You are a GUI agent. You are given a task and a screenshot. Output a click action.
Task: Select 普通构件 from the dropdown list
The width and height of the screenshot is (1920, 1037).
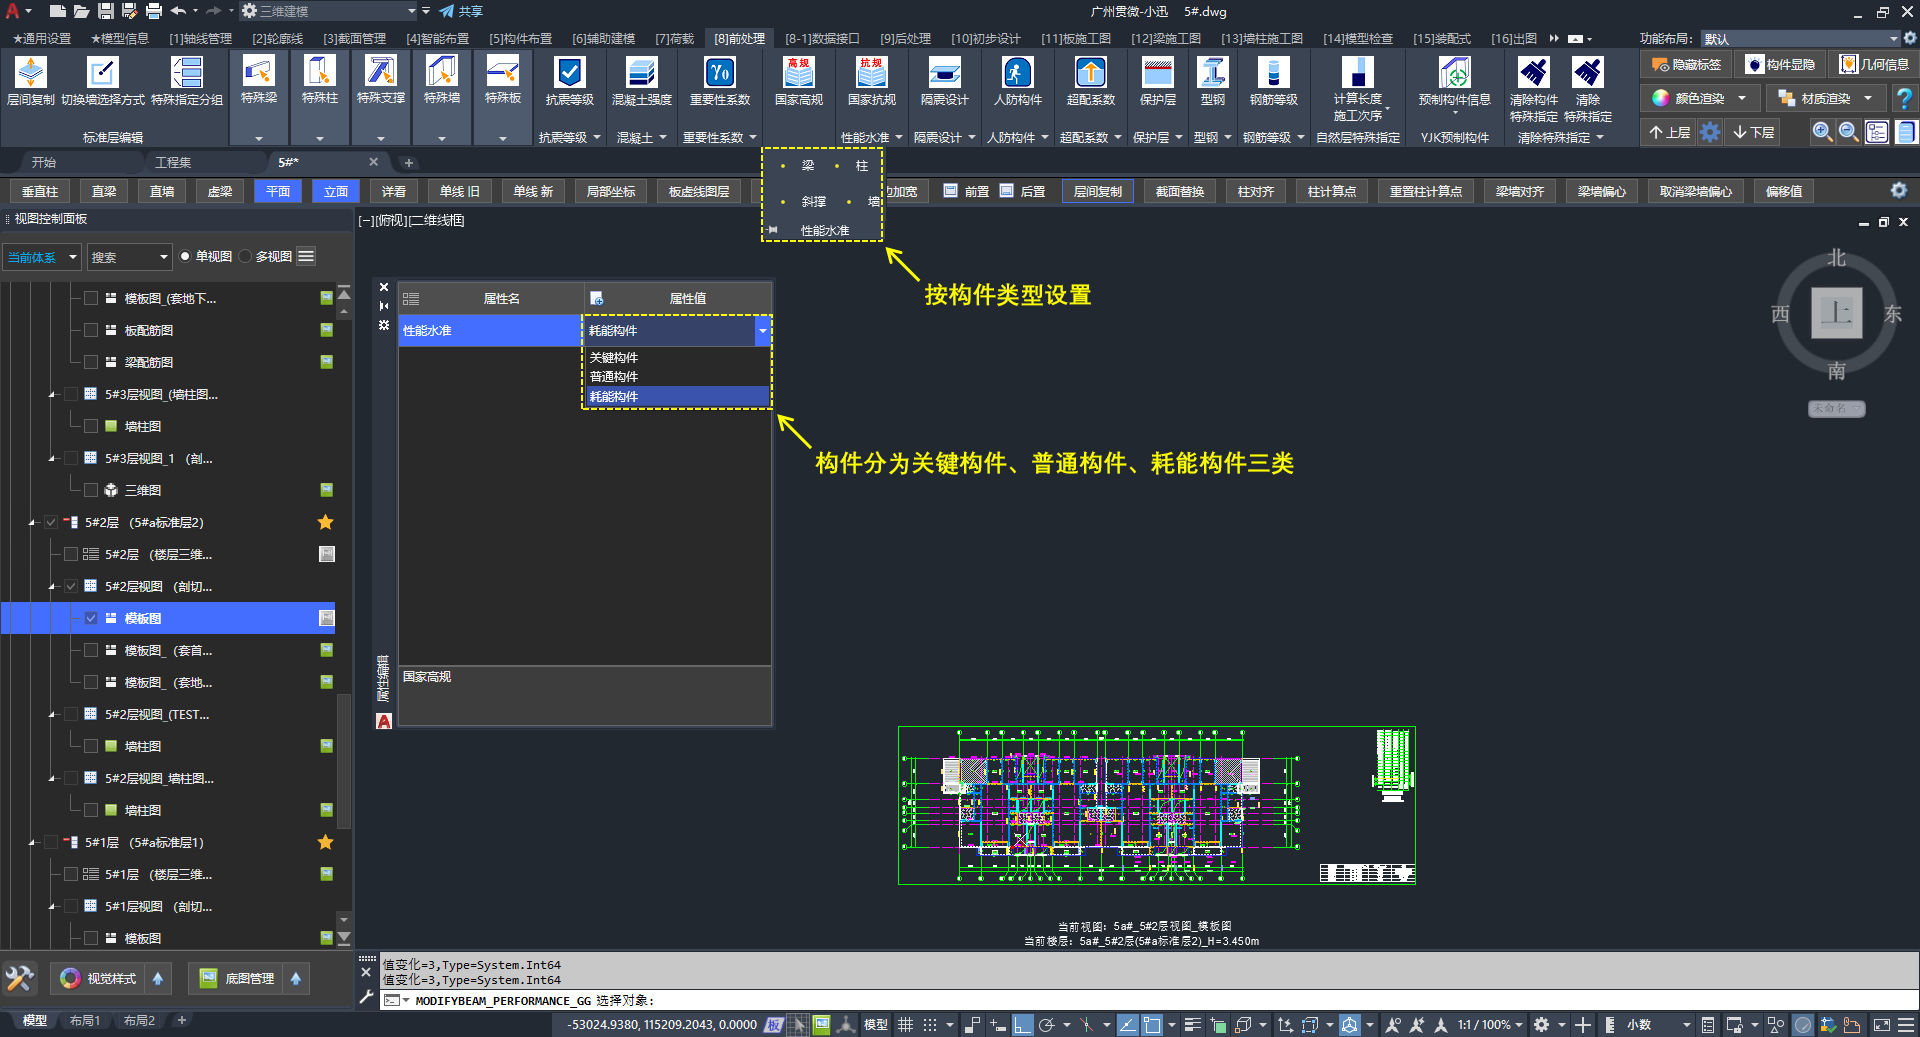coord(676,377)
